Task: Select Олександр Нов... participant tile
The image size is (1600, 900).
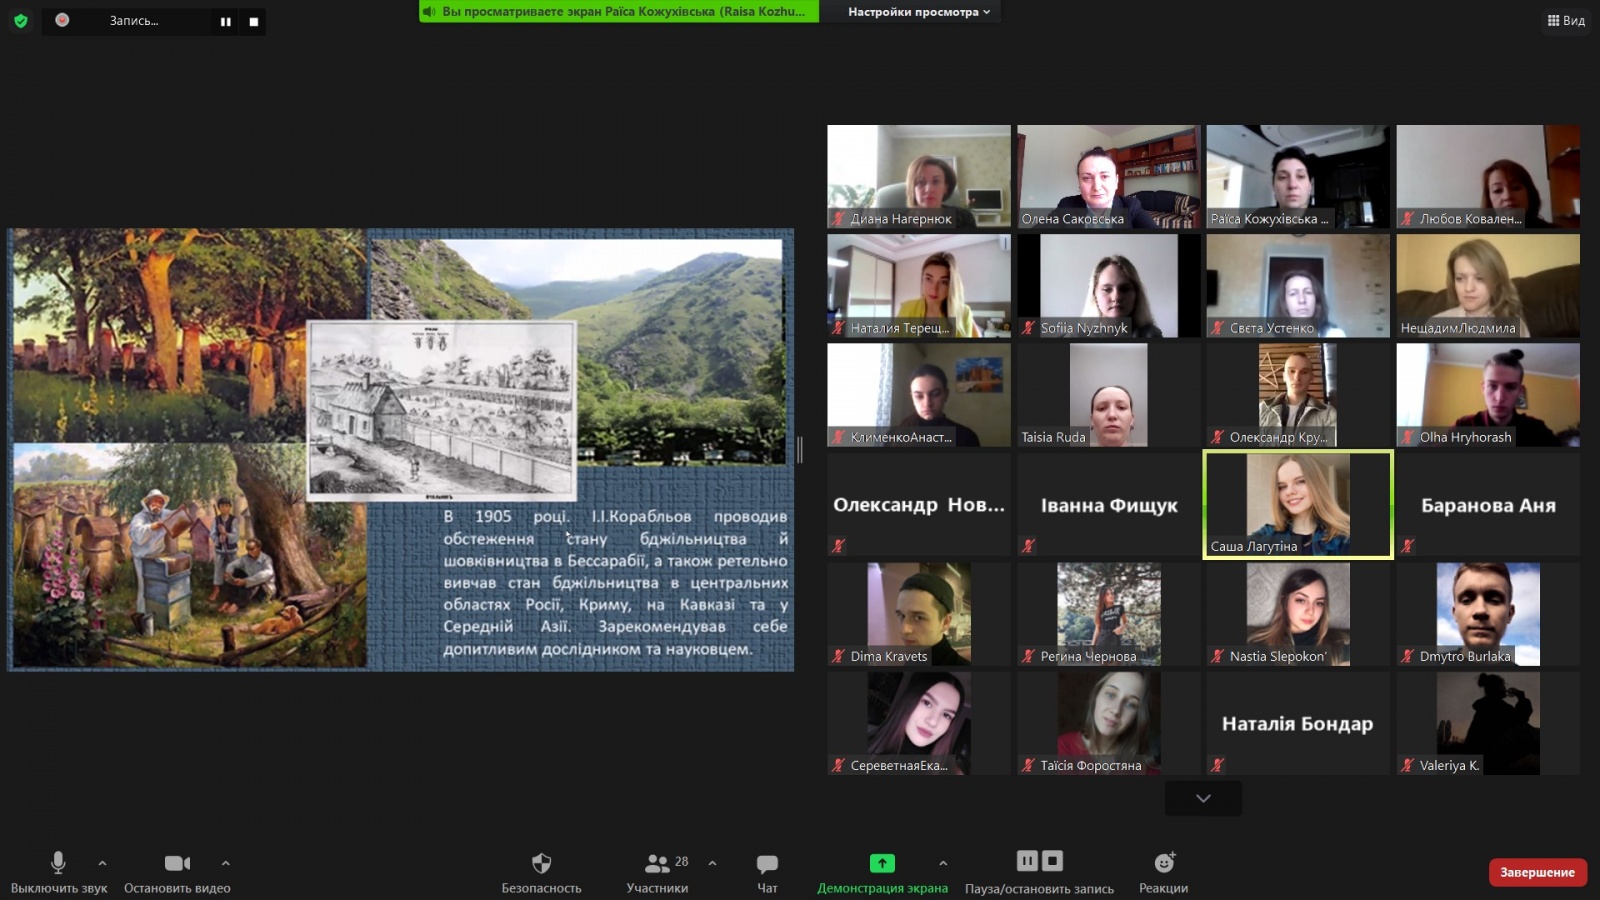Action: click(919, 504)
